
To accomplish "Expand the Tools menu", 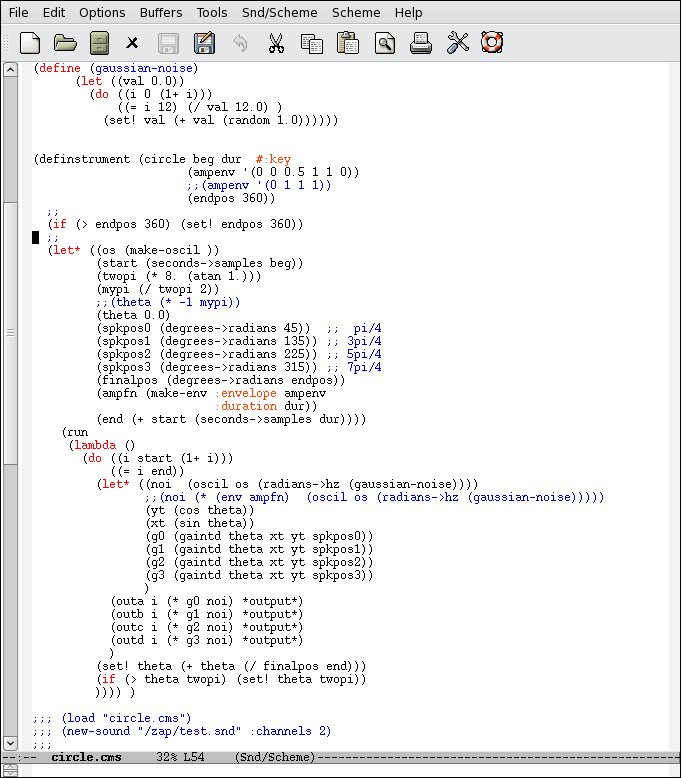I will [212, 13].
